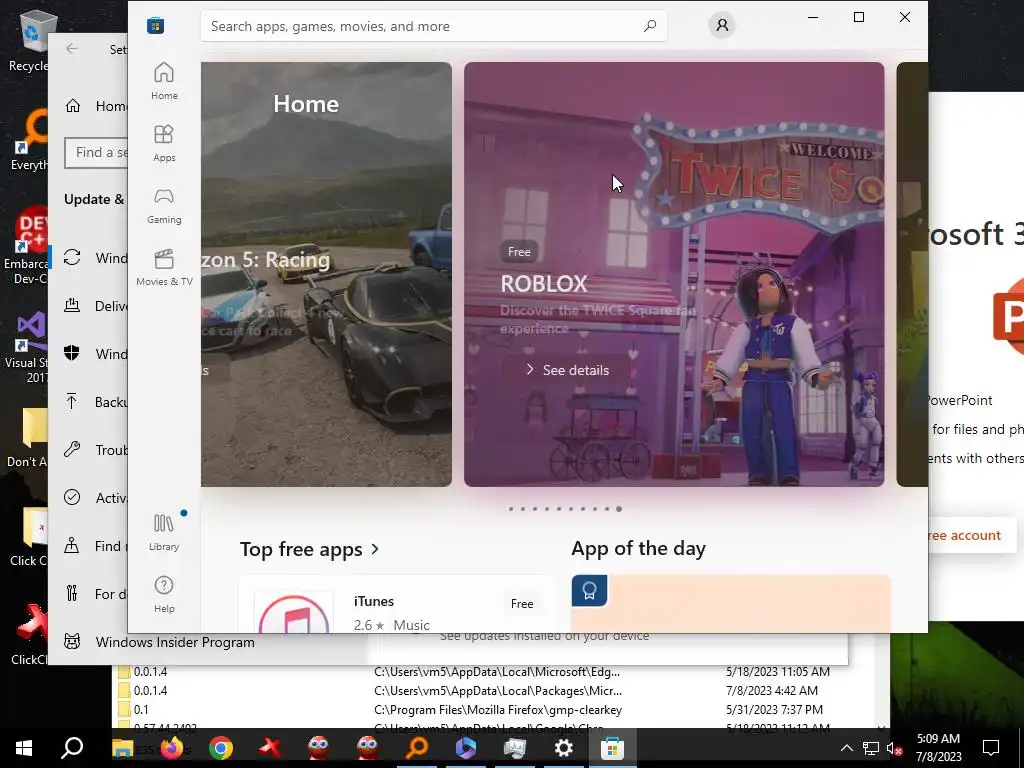The height and width of the screenshot is (768, 1024).
Task: Open the Everything desktop shortcut
Action: tap(29, 140)
